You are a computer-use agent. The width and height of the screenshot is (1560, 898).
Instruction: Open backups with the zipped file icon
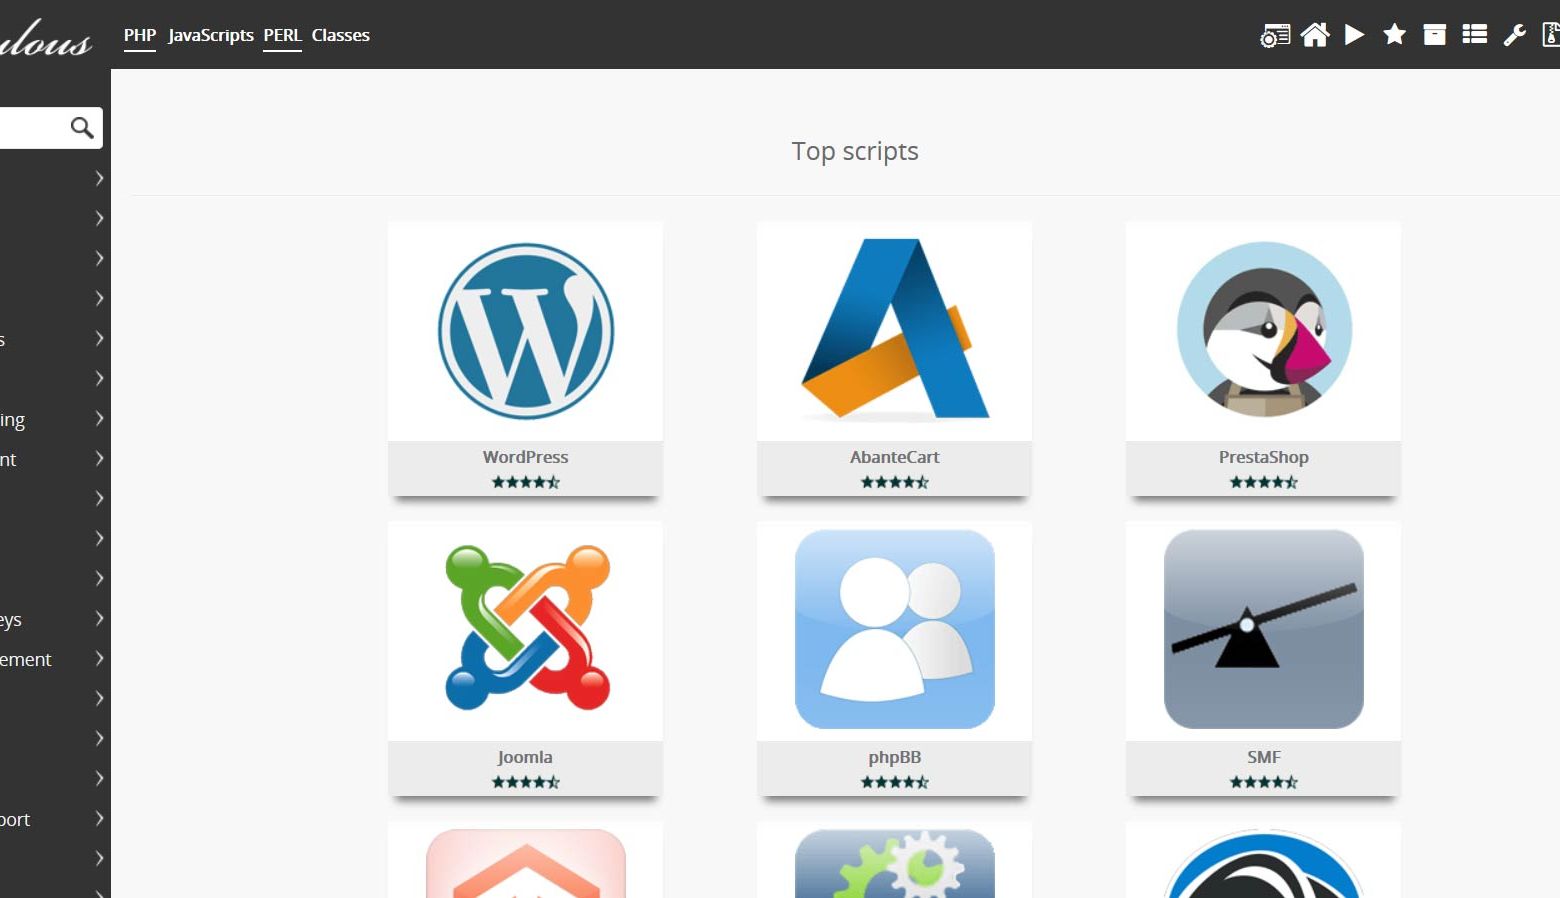pos(1551,35)
